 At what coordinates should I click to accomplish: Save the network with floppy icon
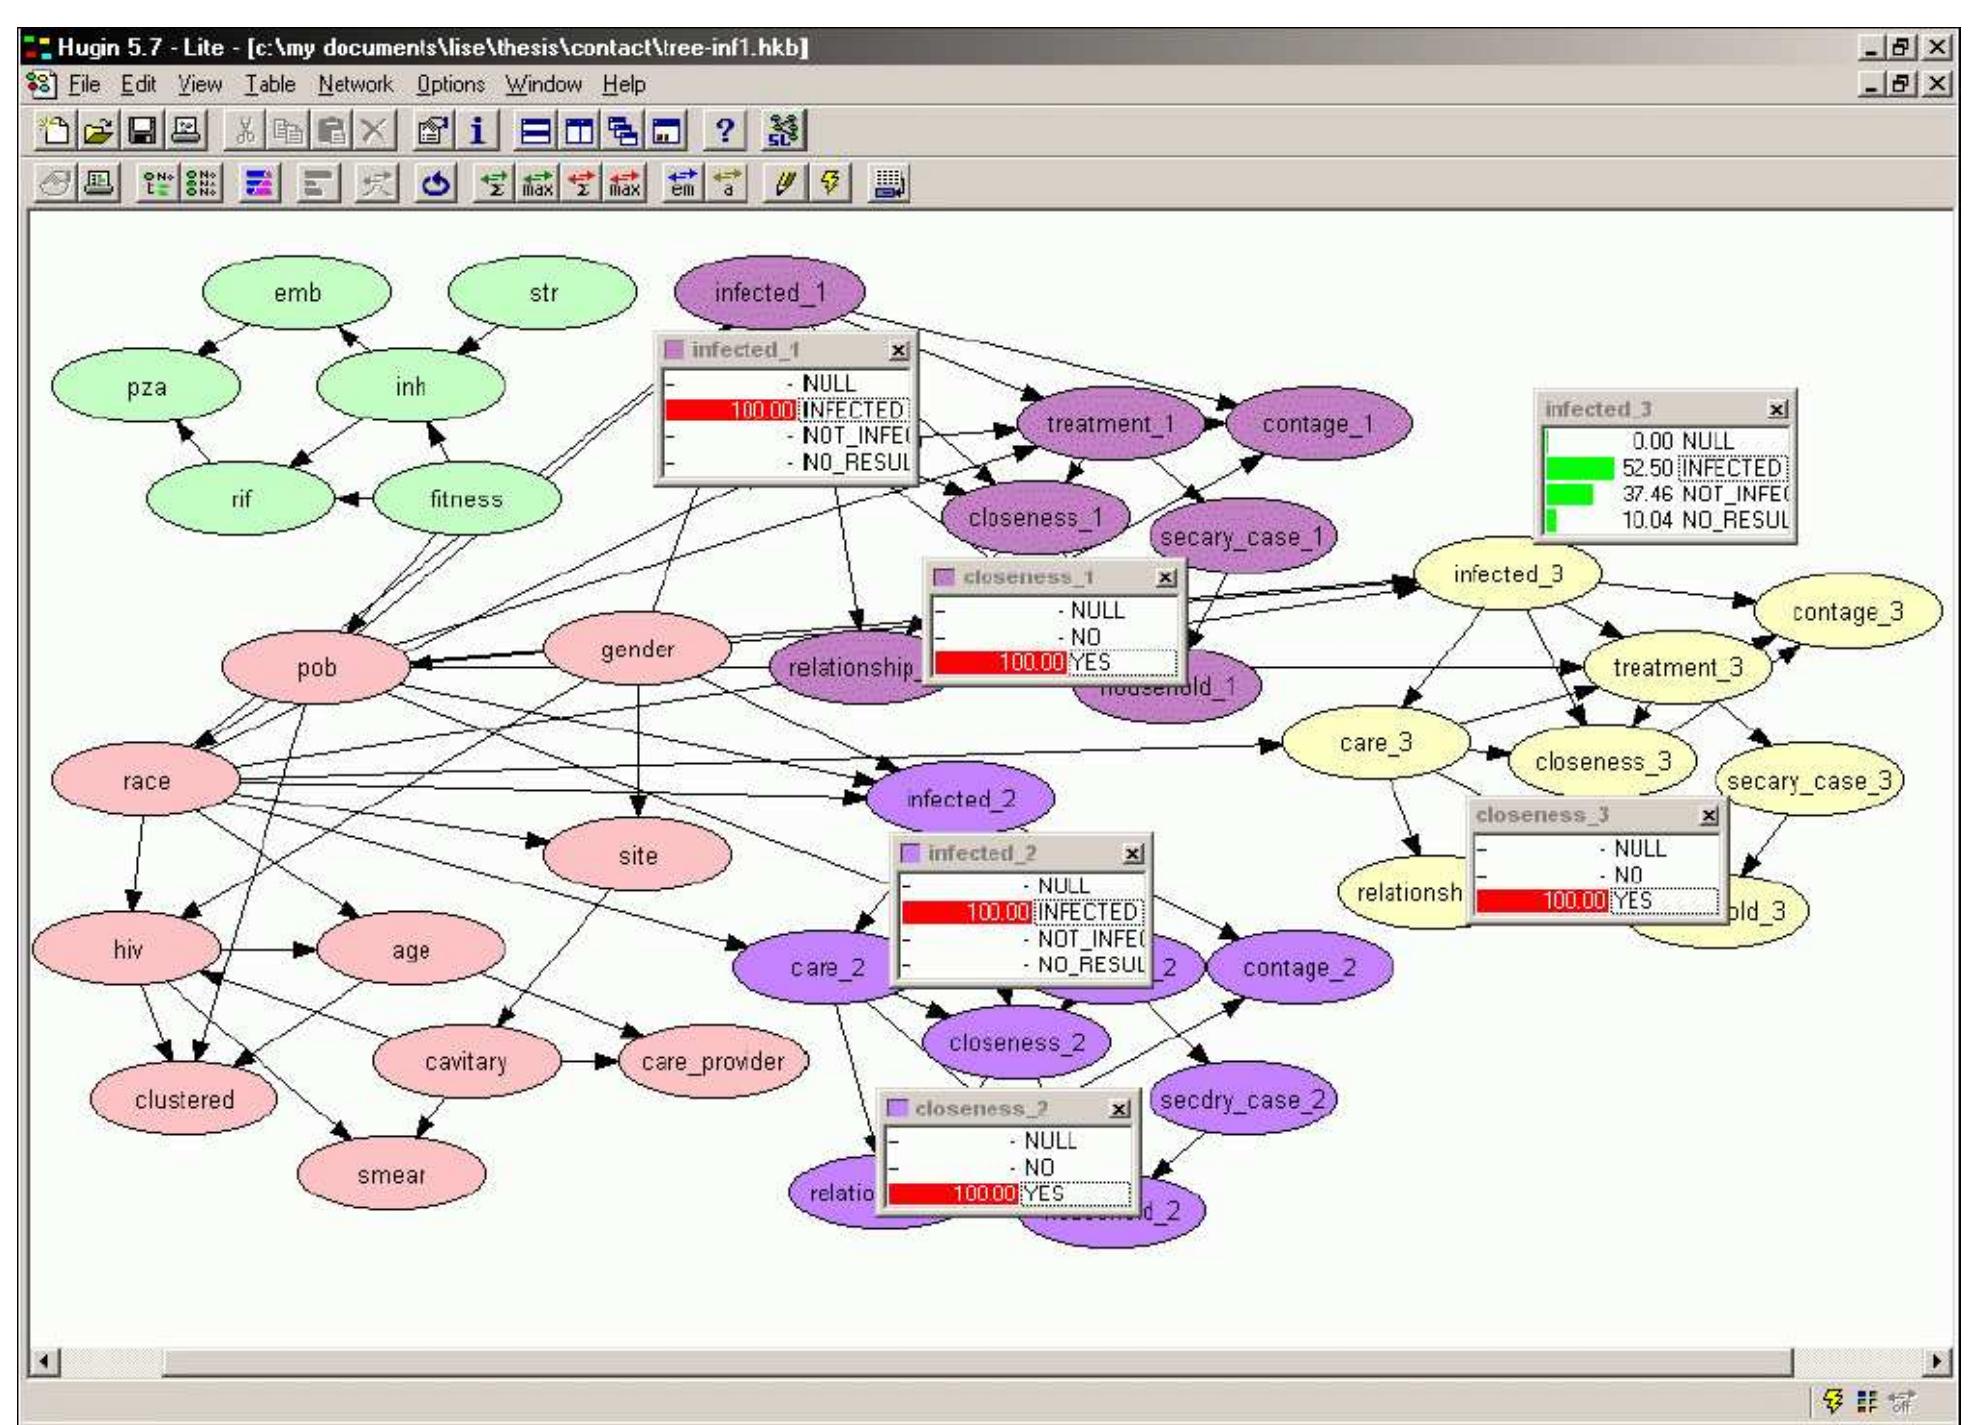click(x=144, y=131)
